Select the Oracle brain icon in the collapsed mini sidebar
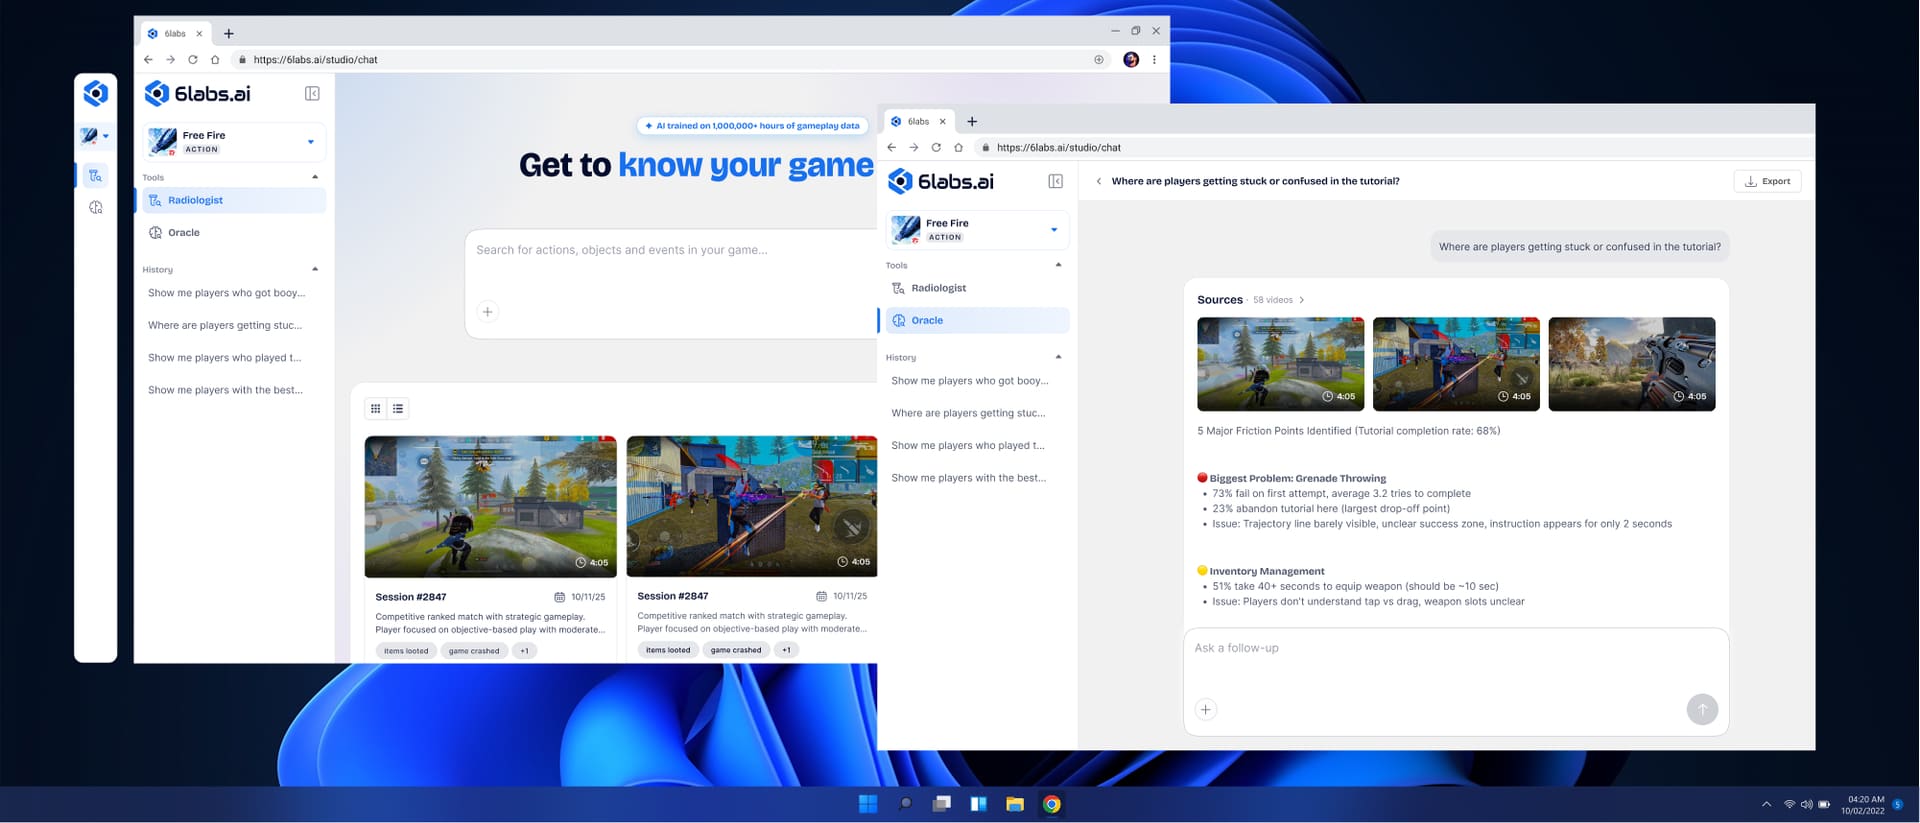Viewport: 1920px width, 823px height. [x=96, y=208]
